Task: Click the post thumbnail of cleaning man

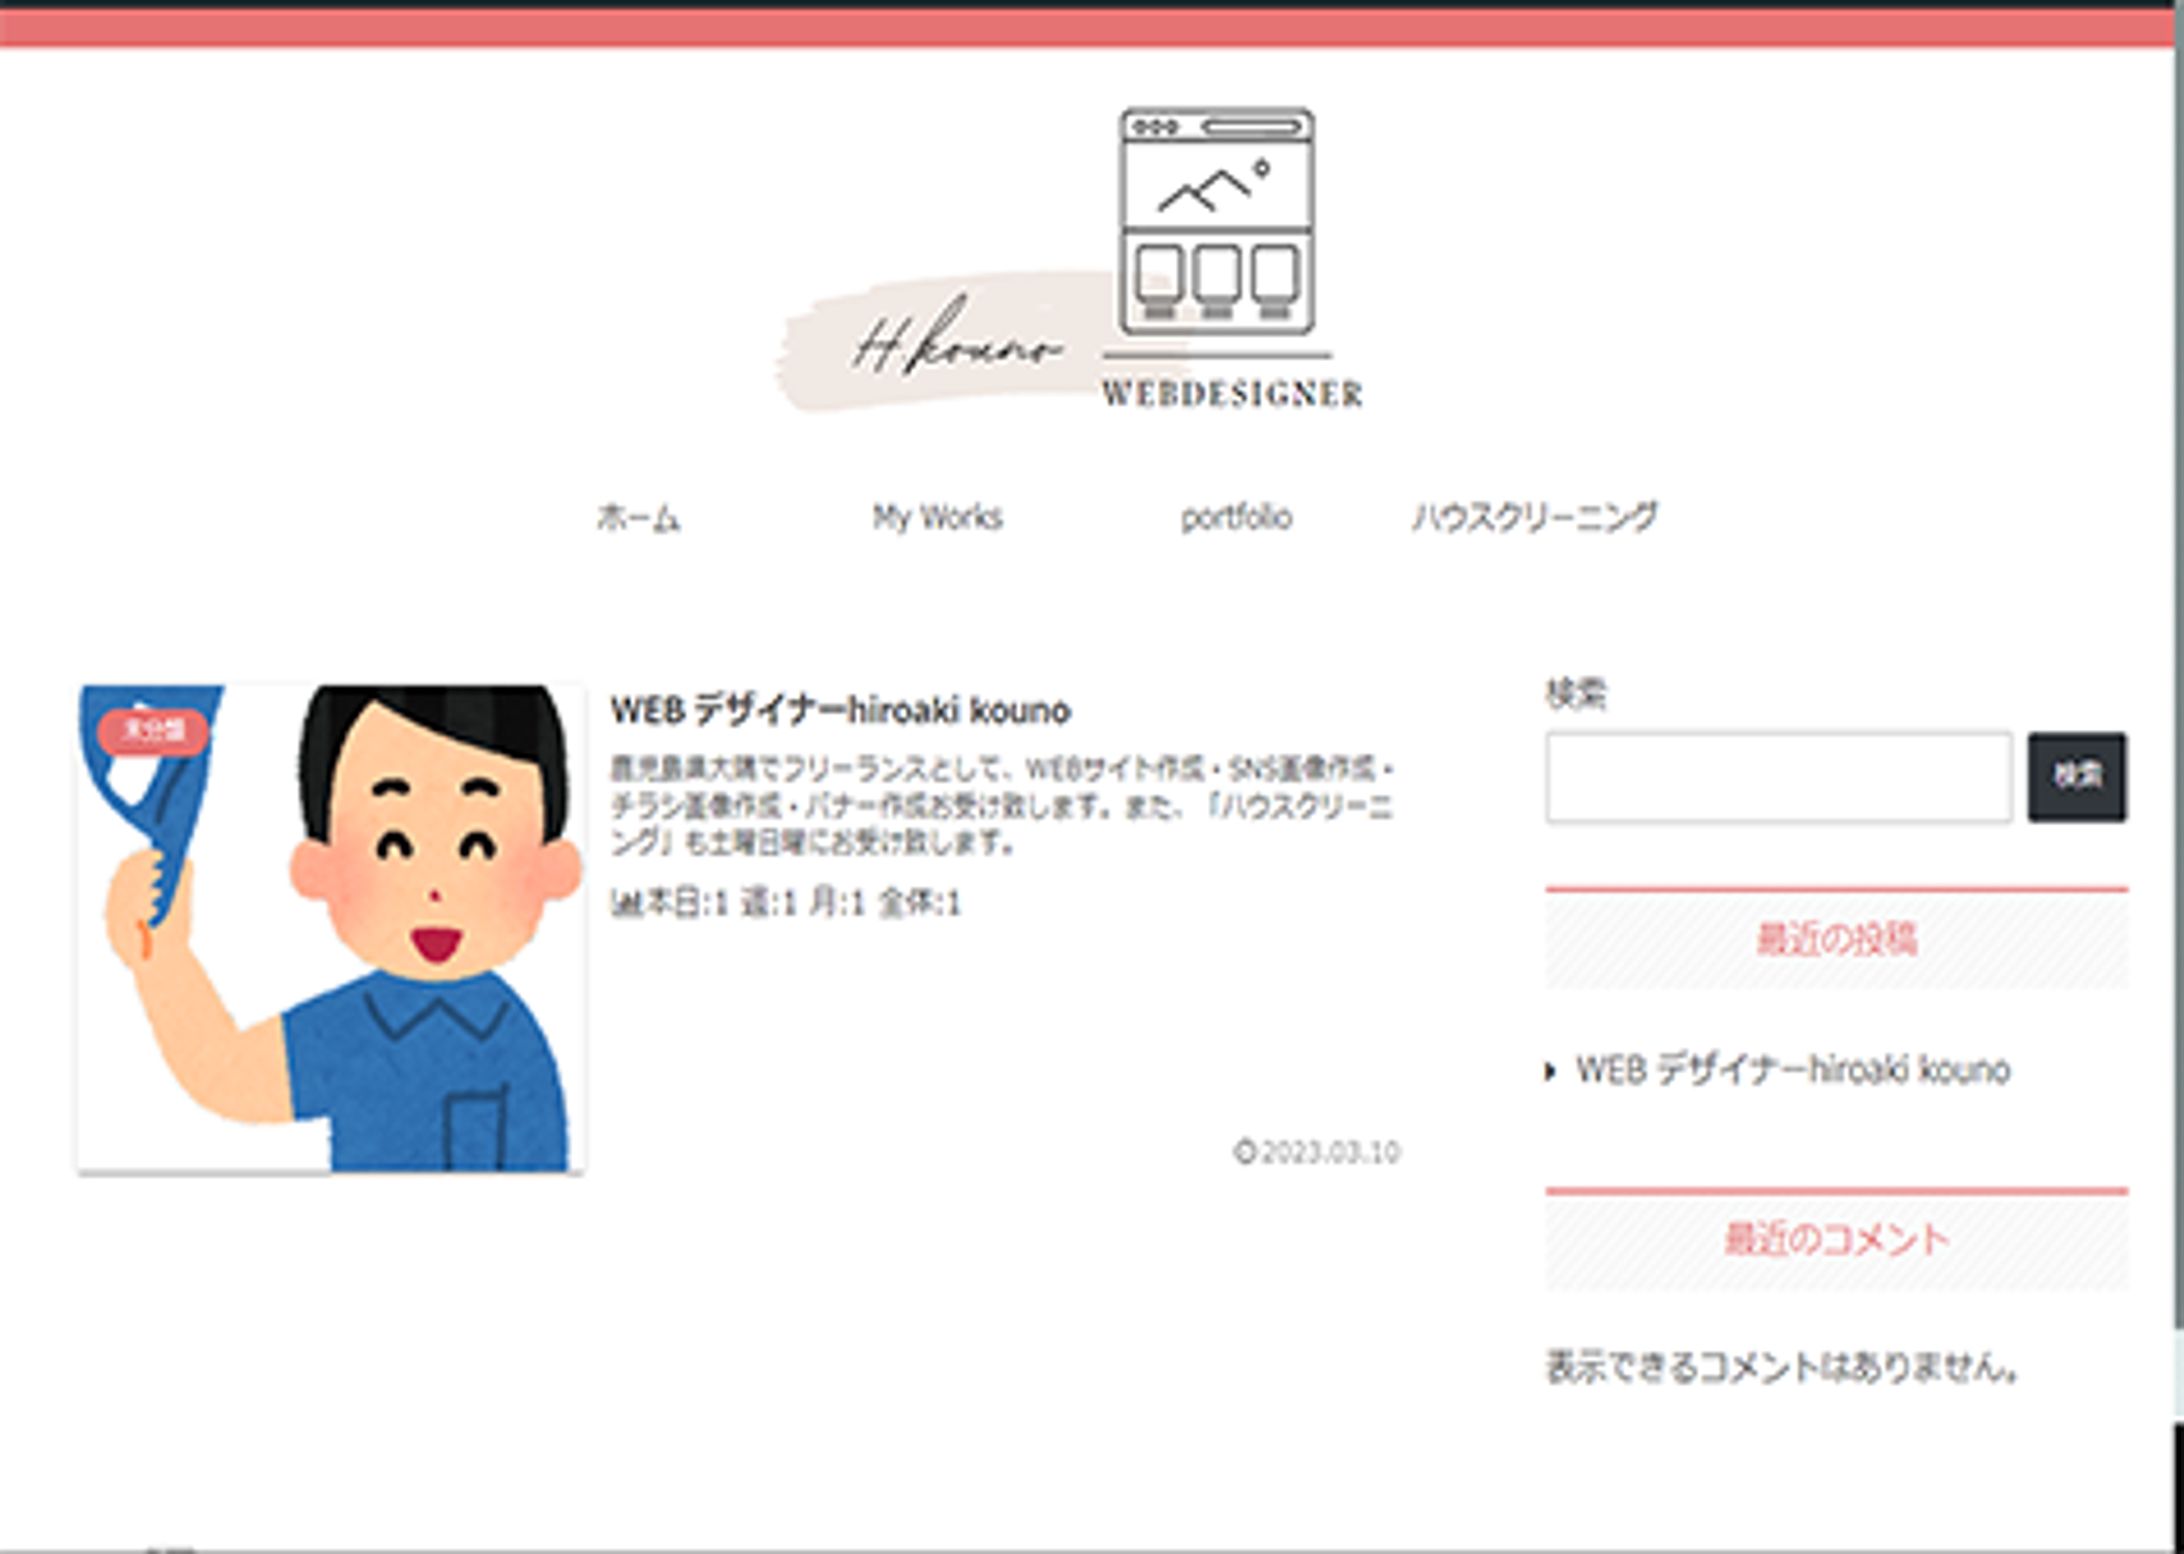Action: pyautogui.click(x=331, y=928)
